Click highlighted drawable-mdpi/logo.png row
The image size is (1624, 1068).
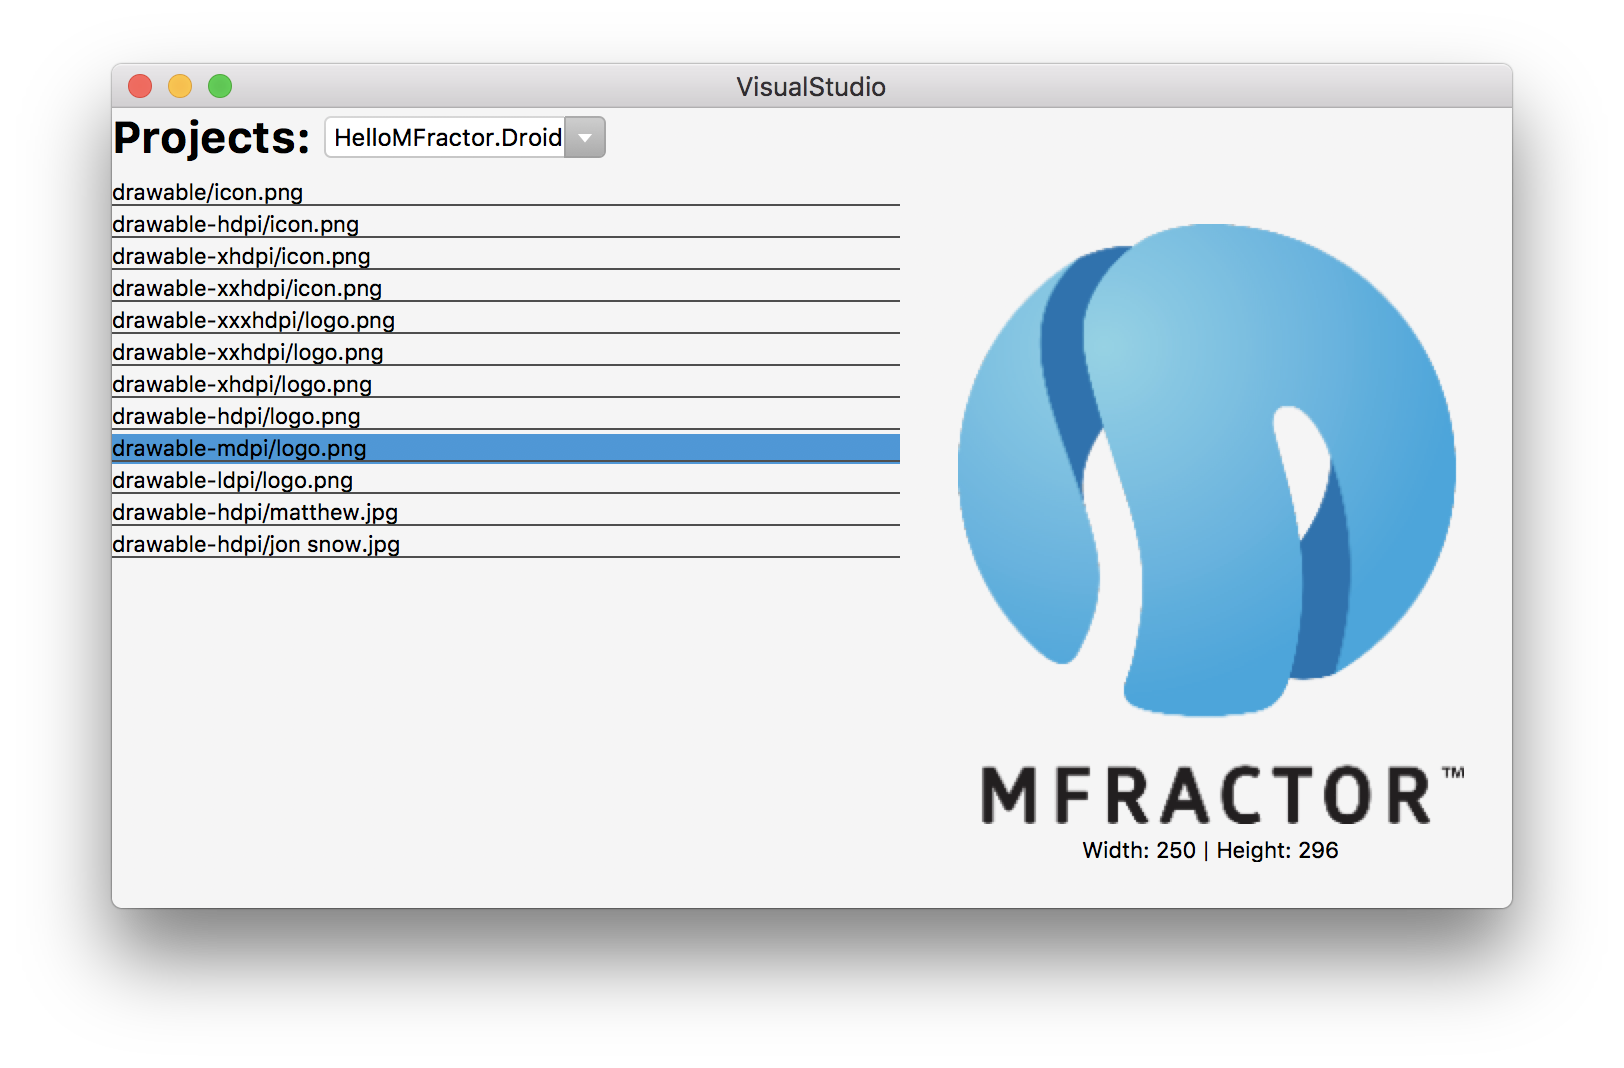tap(506, 447)
